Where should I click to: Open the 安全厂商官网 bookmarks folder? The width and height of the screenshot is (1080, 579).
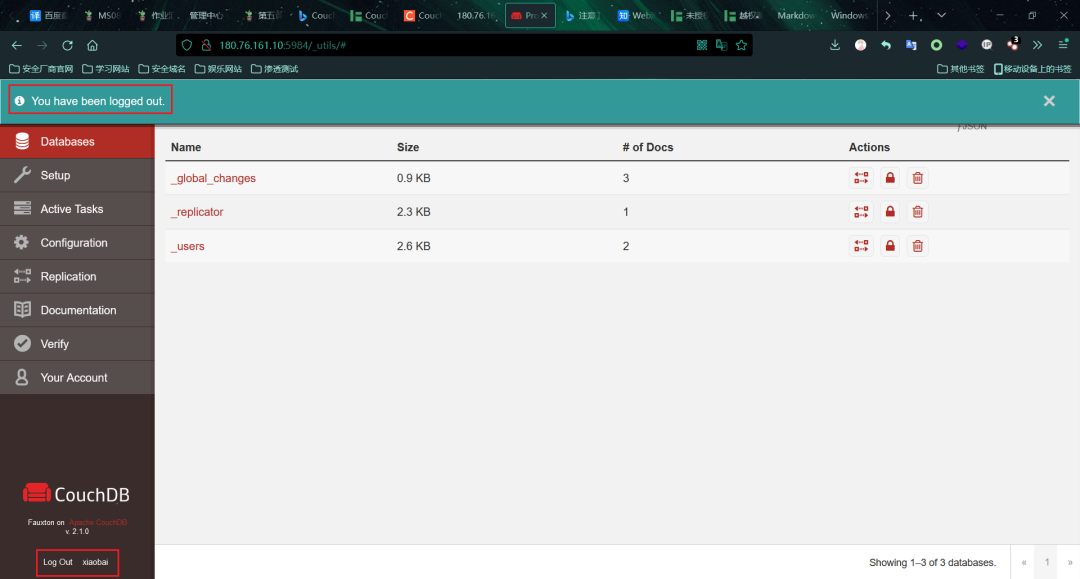pyautogui.click(x=41, y=69)
